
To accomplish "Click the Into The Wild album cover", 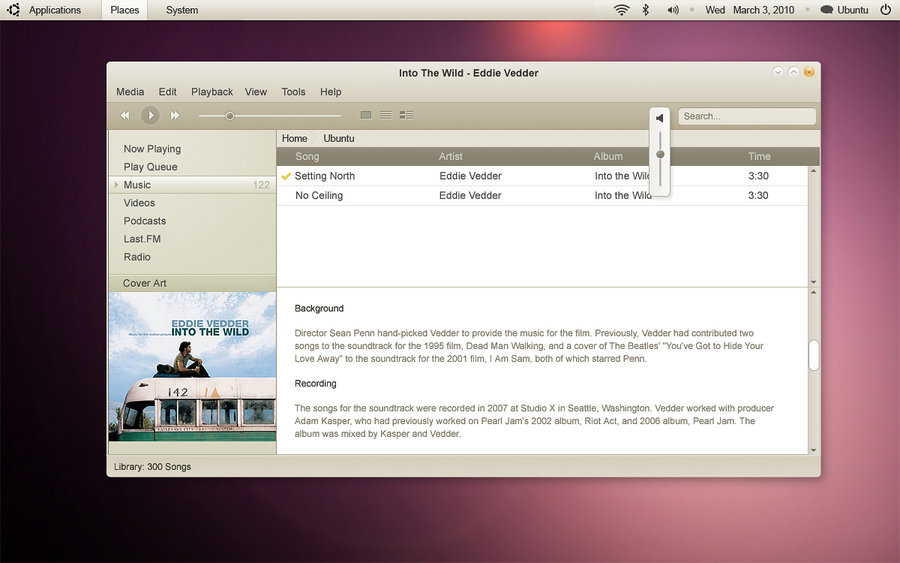I will [x=192, y=367].
